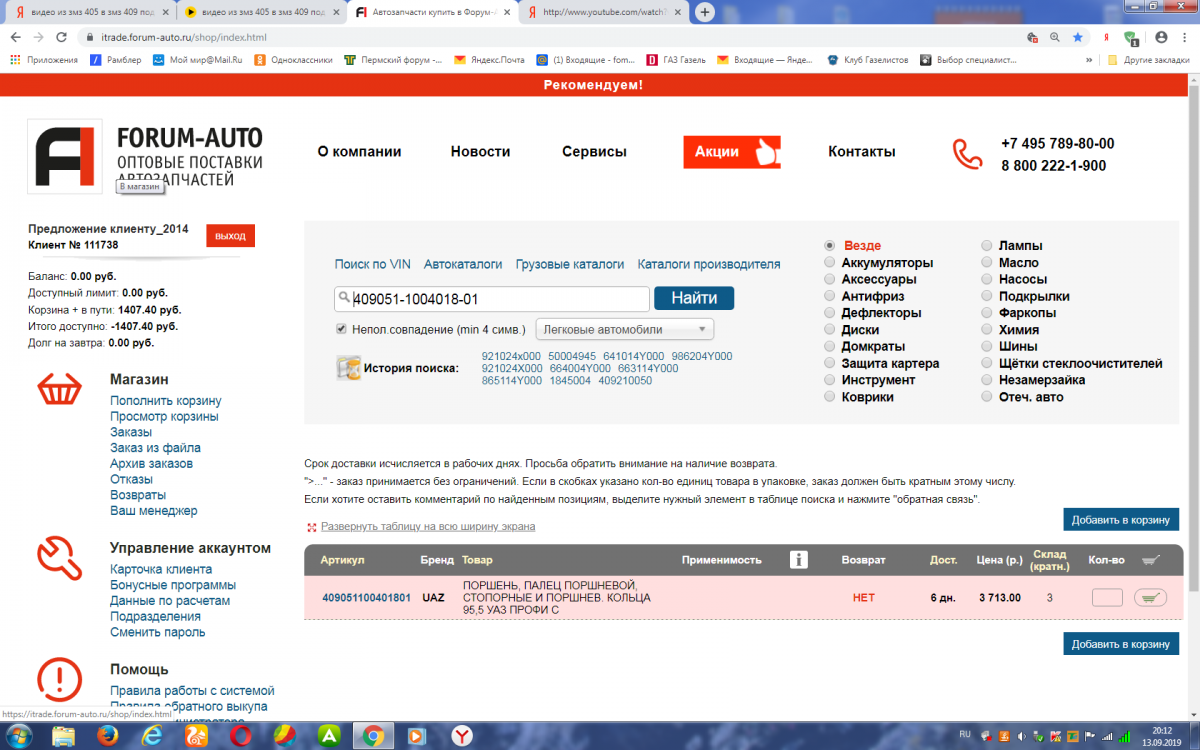Open the Просмотр корзины link

tap(164, 417)
